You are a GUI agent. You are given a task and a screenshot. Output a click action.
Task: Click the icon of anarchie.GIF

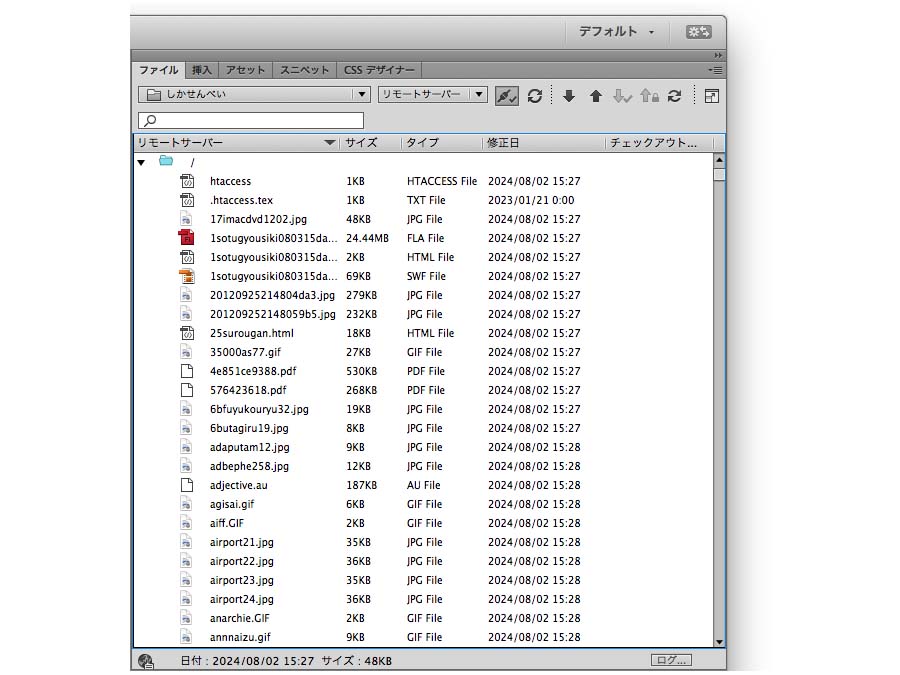[187, 618]
